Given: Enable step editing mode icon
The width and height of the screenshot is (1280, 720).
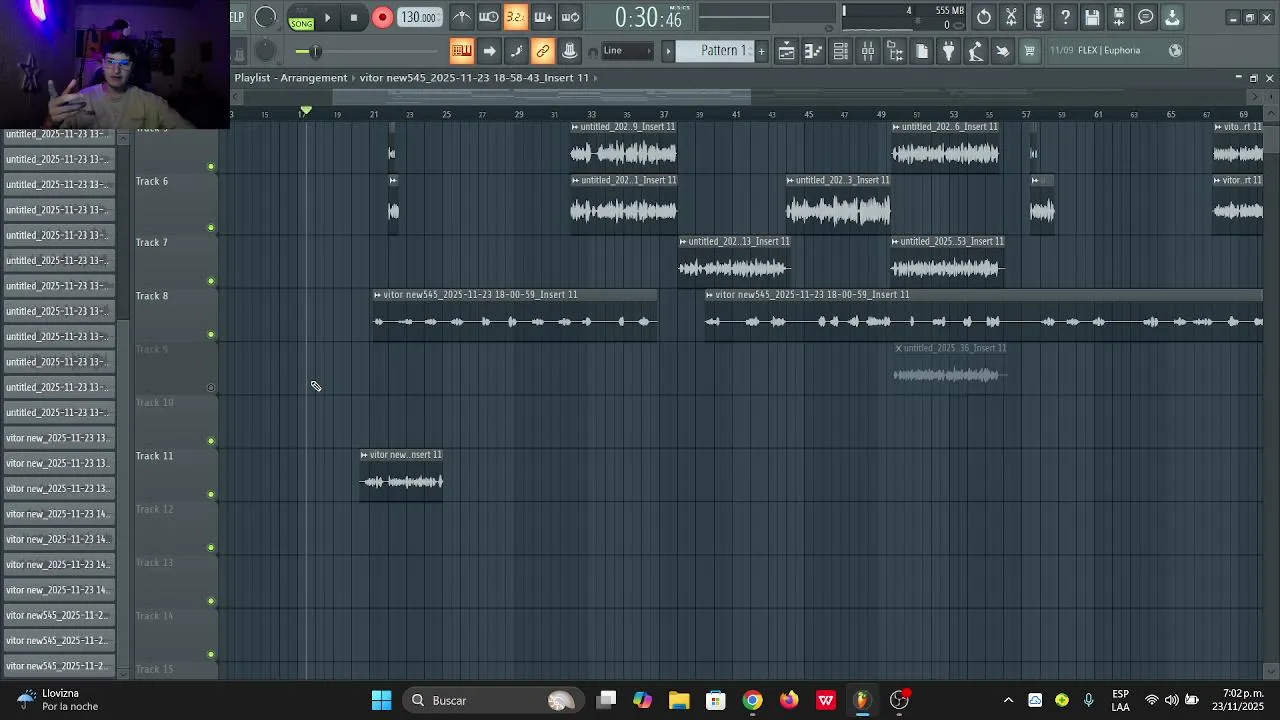Looking at the screenshot, I should pyautogui.click(x=516, y=51).
